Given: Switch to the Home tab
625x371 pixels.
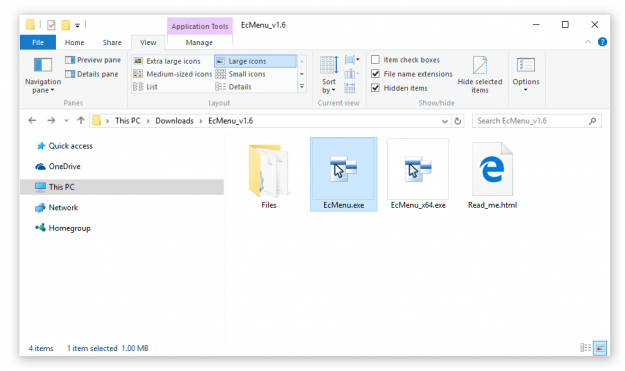Looking at the screenshot, I should [75, 42].
